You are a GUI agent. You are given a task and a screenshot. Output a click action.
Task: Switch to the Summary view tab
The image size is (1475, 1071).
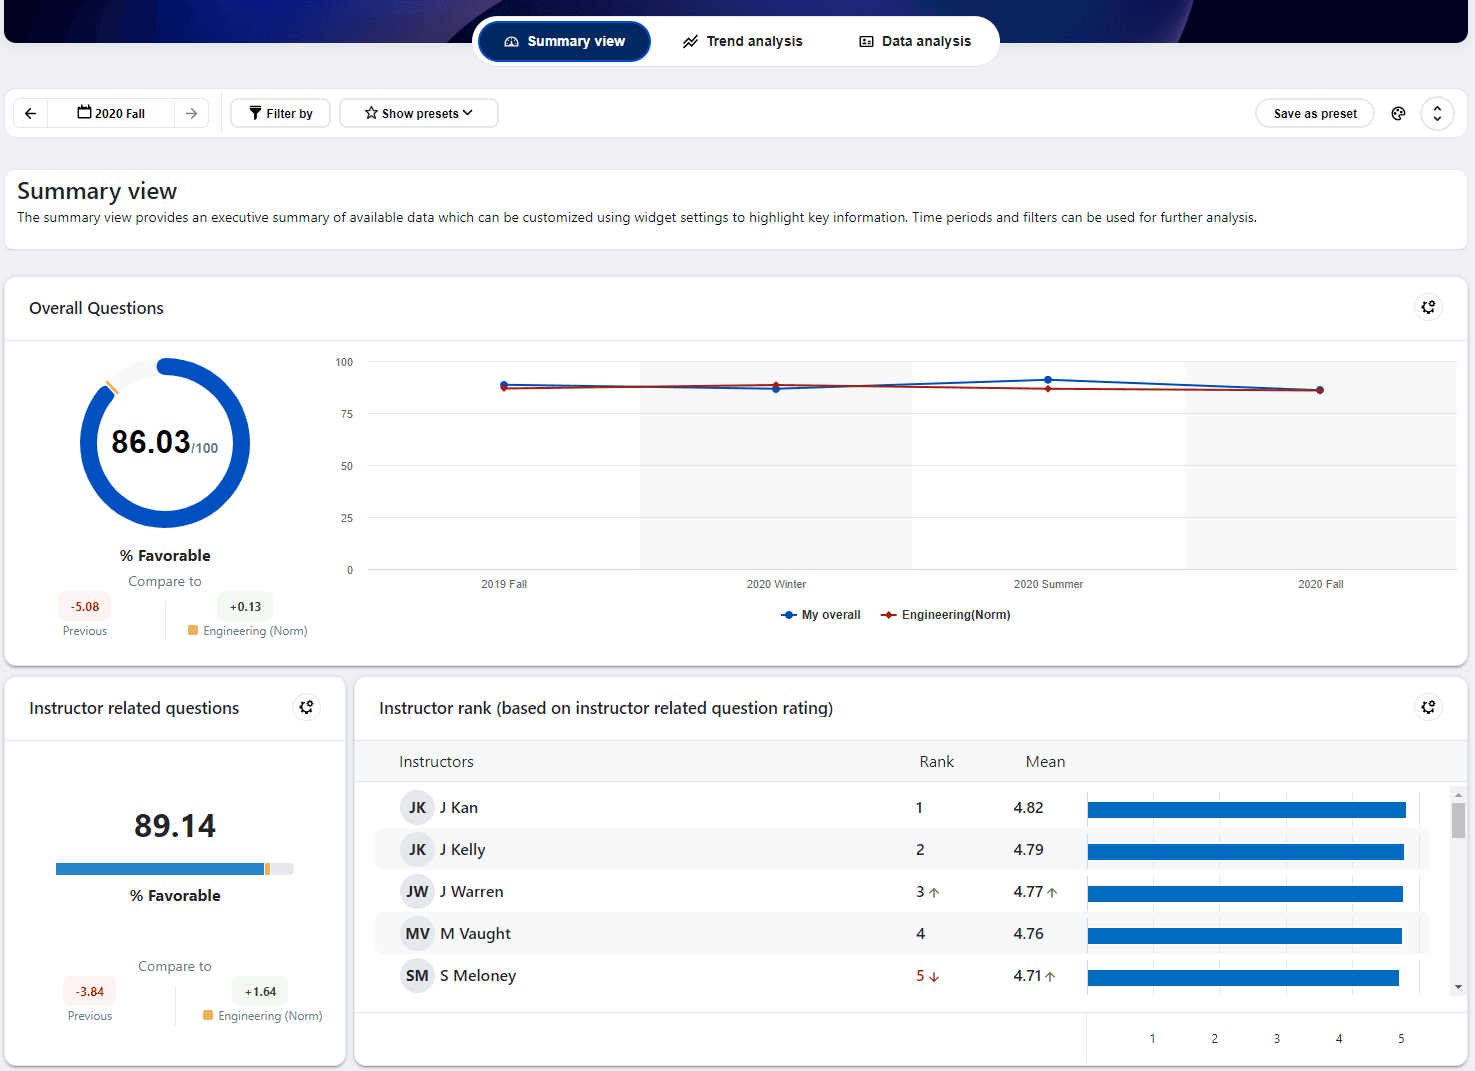coord(564,41)
